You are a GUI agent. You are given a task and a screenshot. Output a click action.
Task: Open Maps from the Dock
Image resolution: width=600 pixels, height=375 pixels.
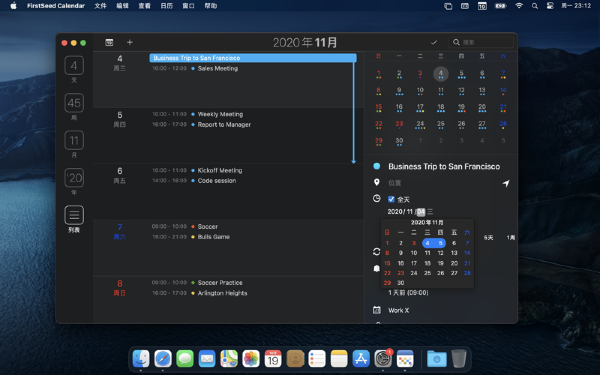229,359
